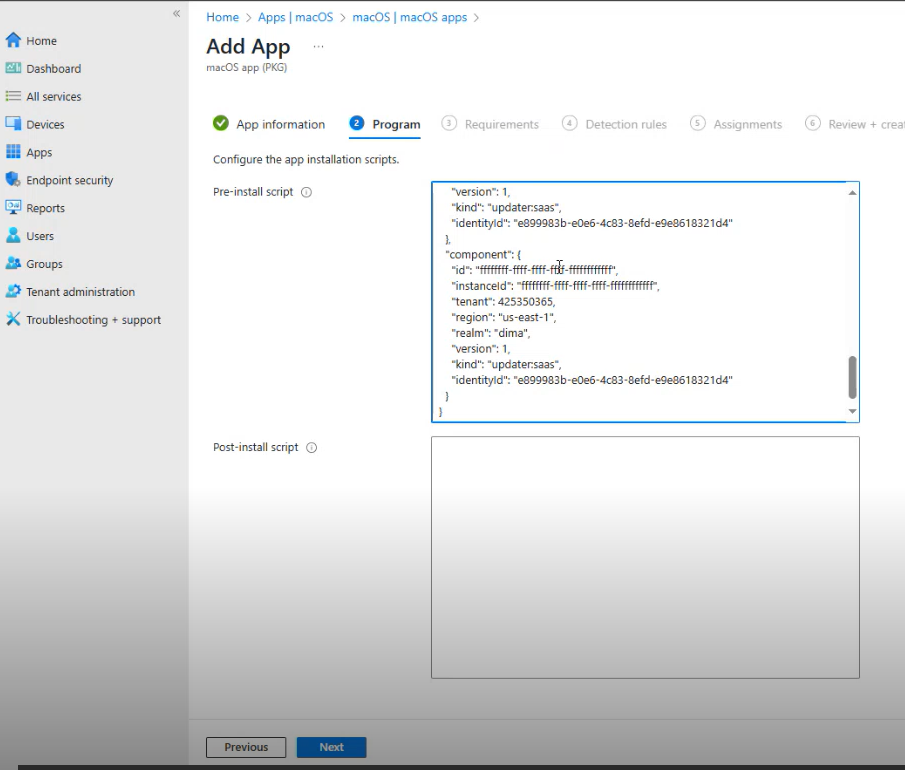Open the Review + create tab
This screenshot has height=776, width=905.
pos(866,124)
